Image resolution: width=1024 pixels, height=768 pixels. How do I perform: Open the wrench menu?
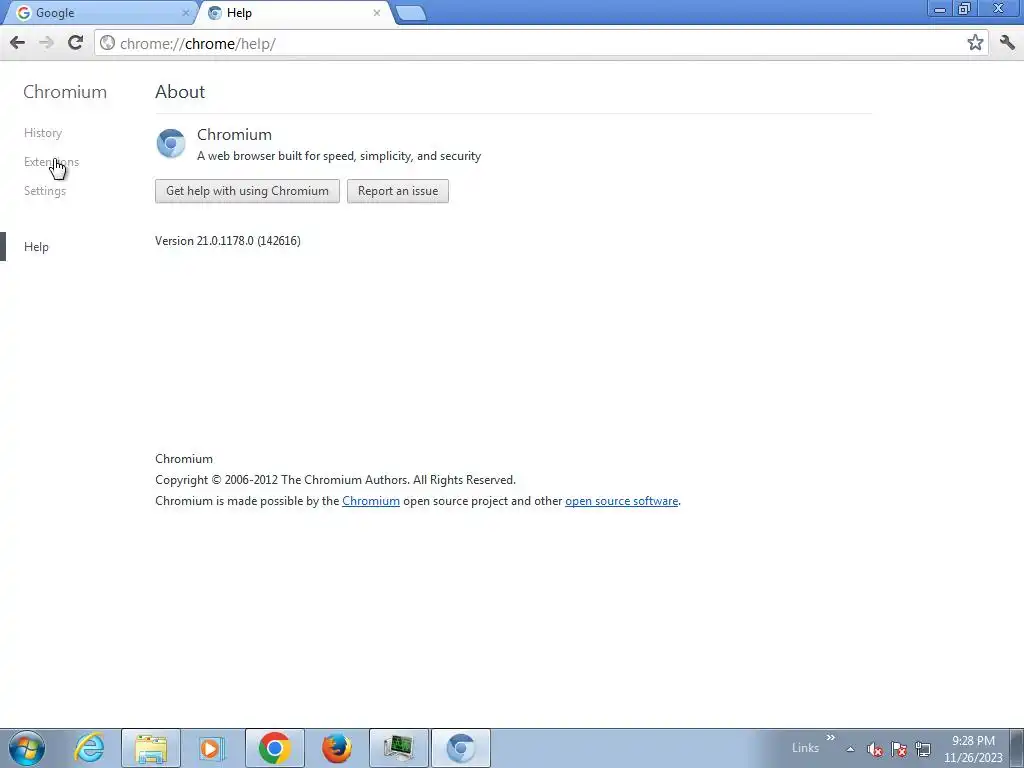[x=1007, y=43]
